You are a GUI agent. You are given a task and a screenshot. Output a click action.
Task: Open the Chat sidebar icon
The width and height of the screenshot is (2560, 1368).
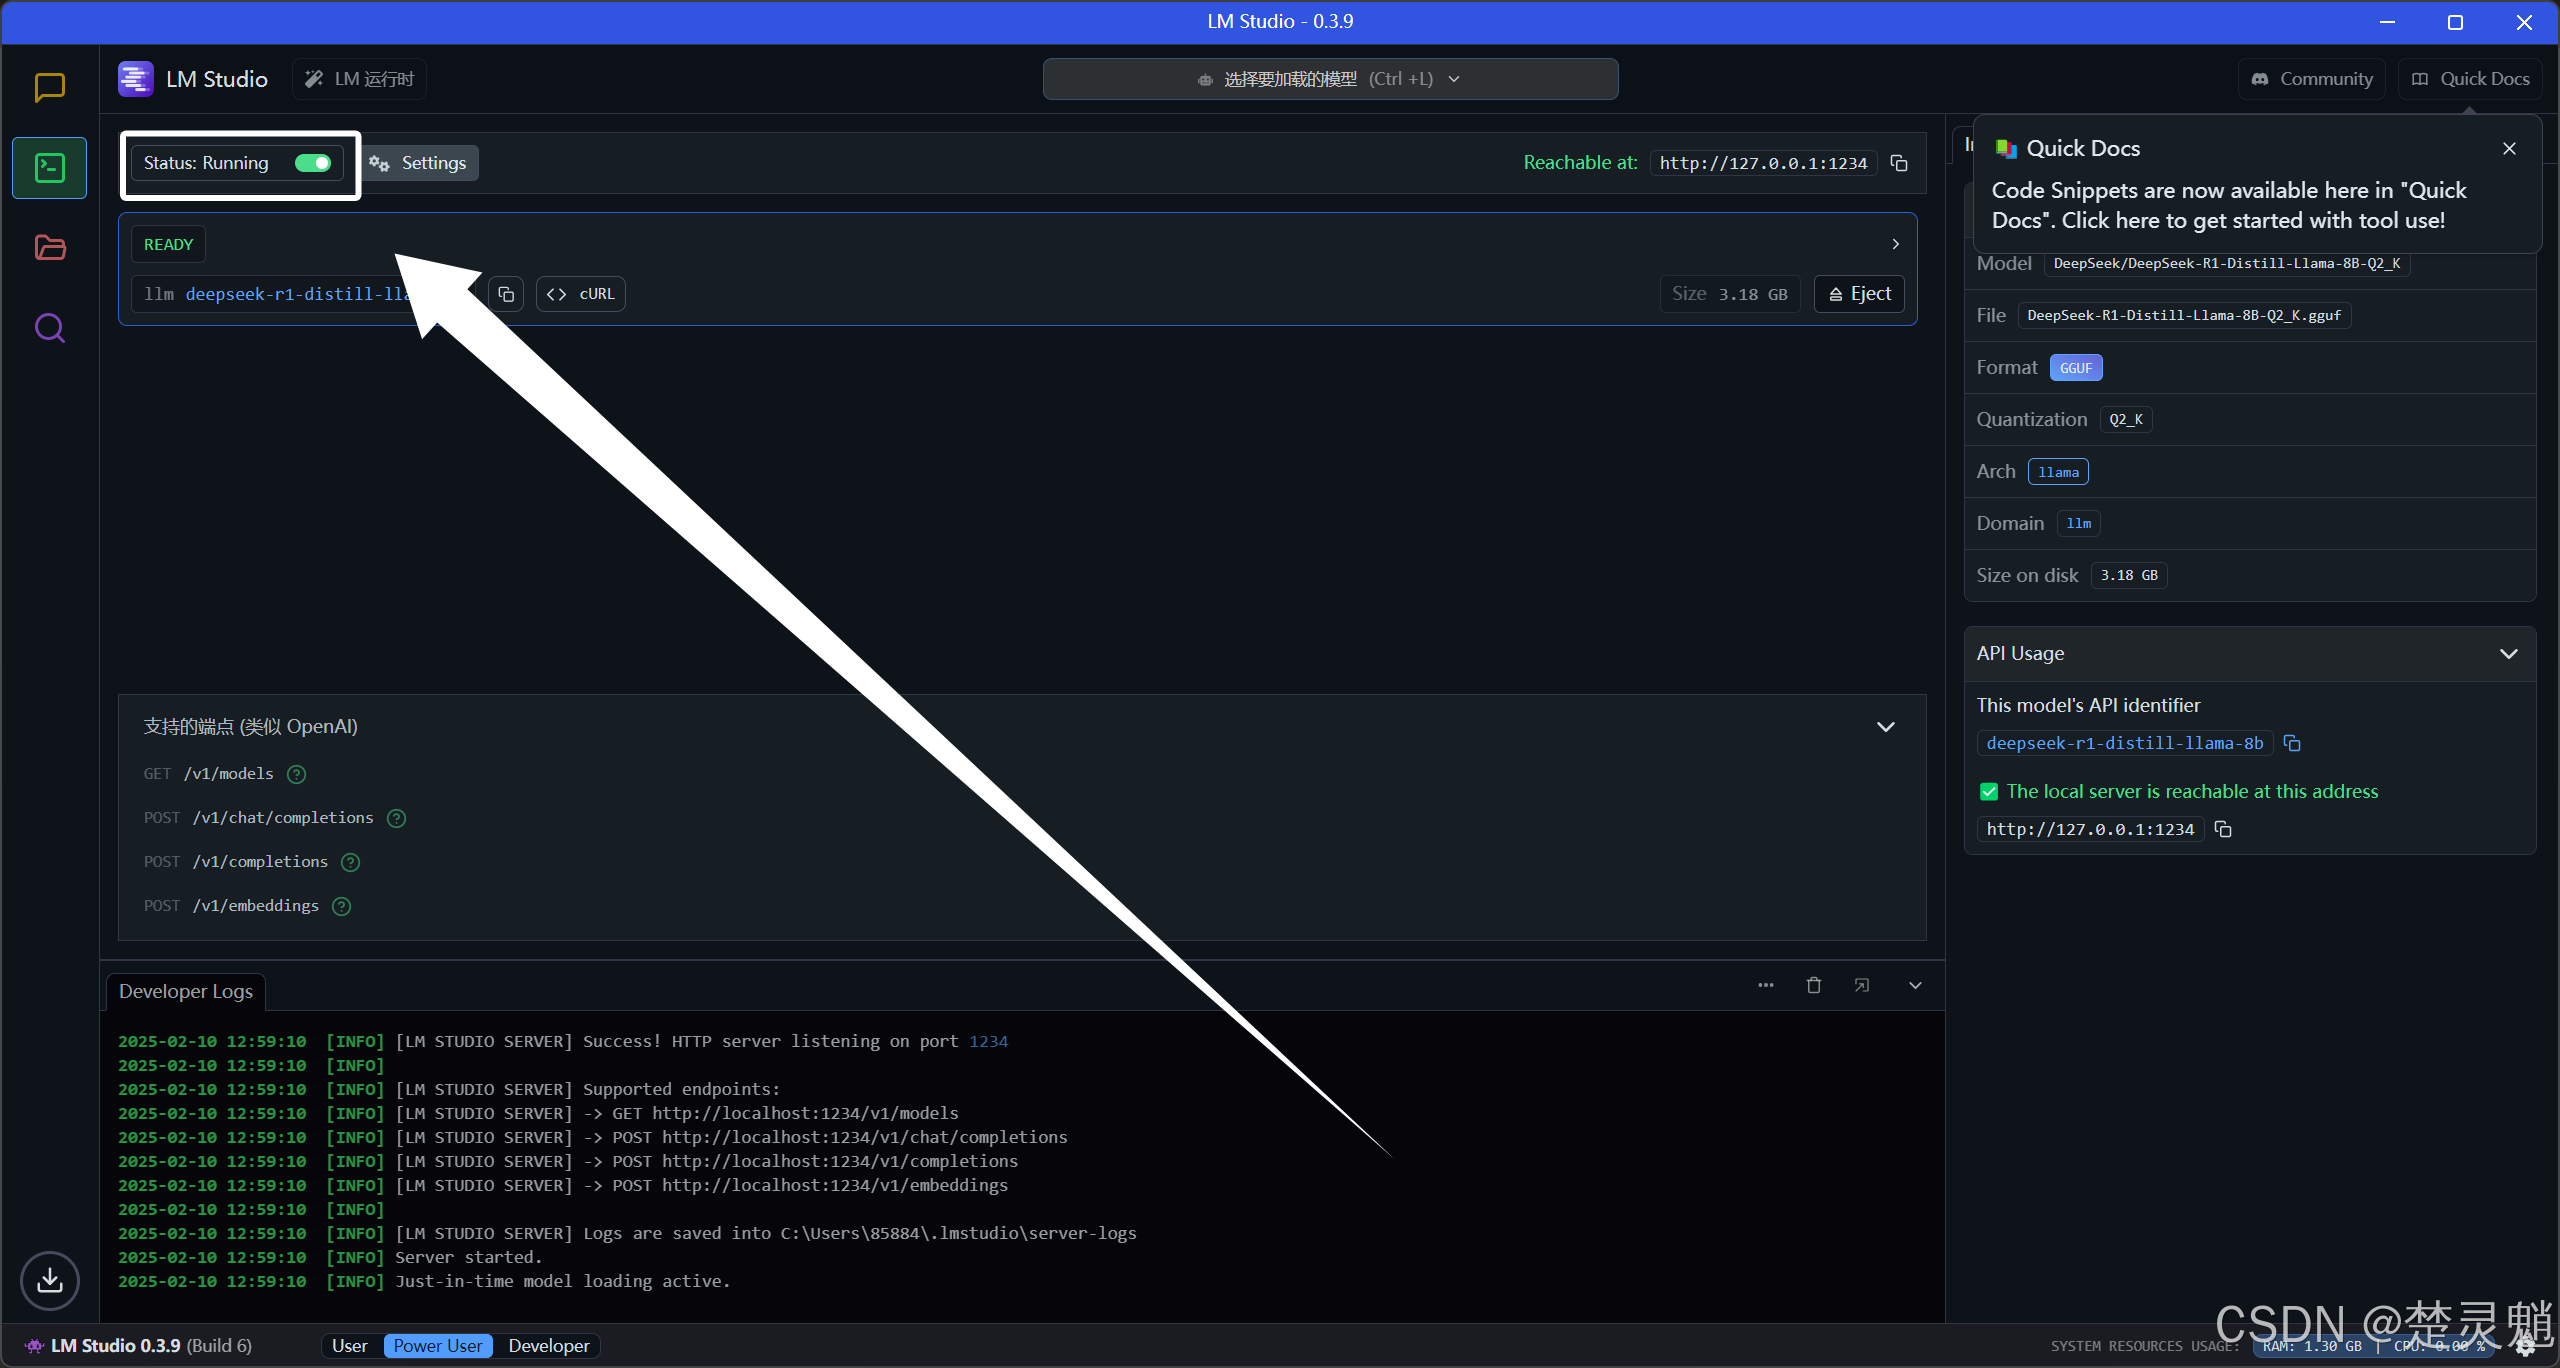tap(49, 88)
